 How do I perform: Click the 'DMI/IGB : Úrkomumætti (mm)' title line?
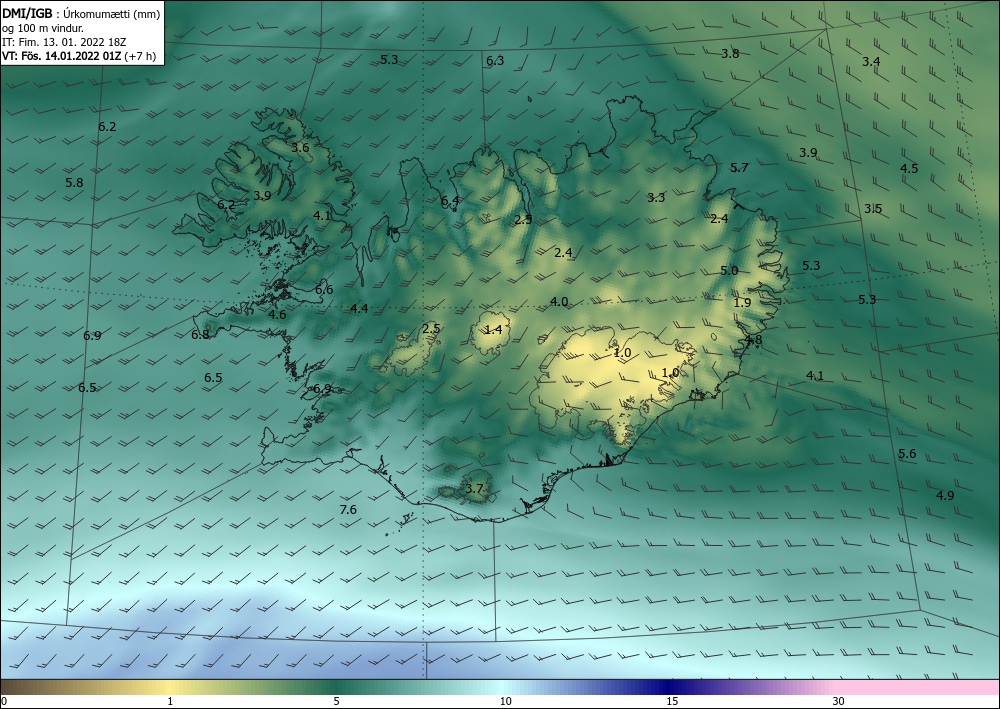coord(81,14)
